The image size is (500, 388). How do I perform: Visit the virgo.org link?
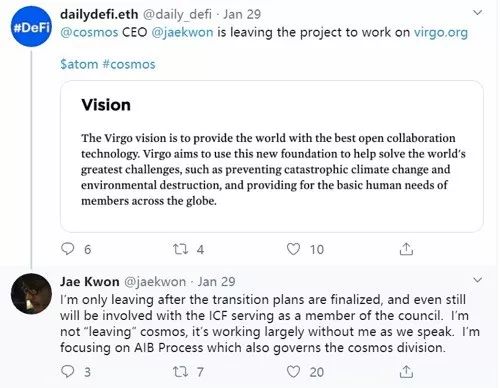[441, 32]
